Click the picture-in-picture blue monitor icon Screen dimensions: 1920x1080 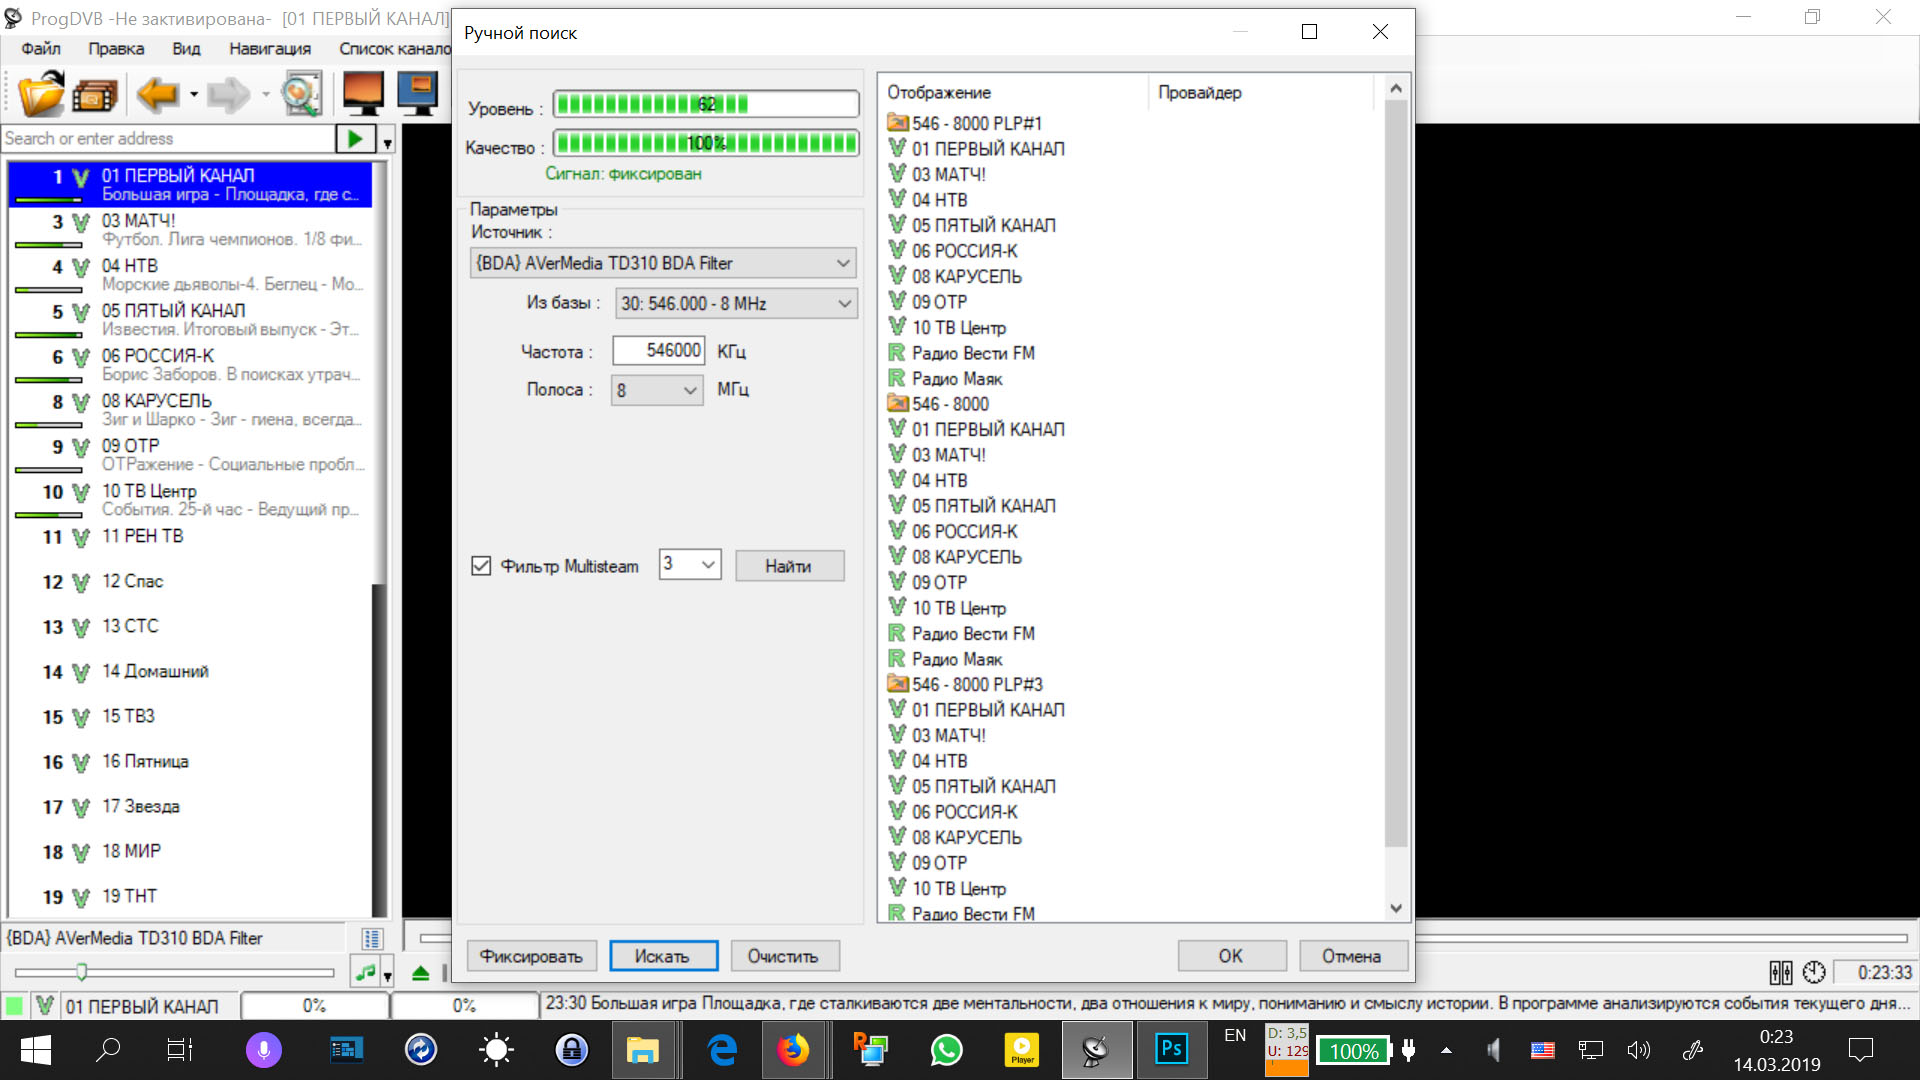[x=417, y=95]
